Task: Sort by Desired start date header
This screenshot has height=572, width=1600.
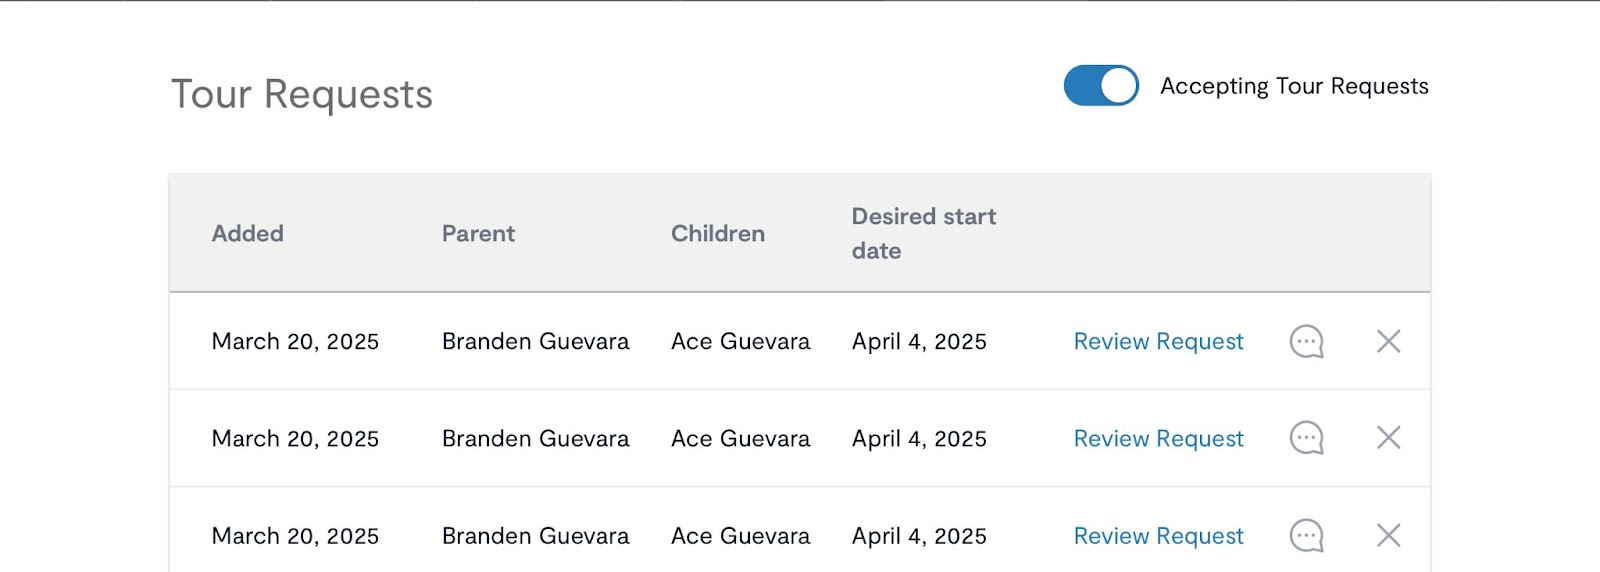Action: 924,234
